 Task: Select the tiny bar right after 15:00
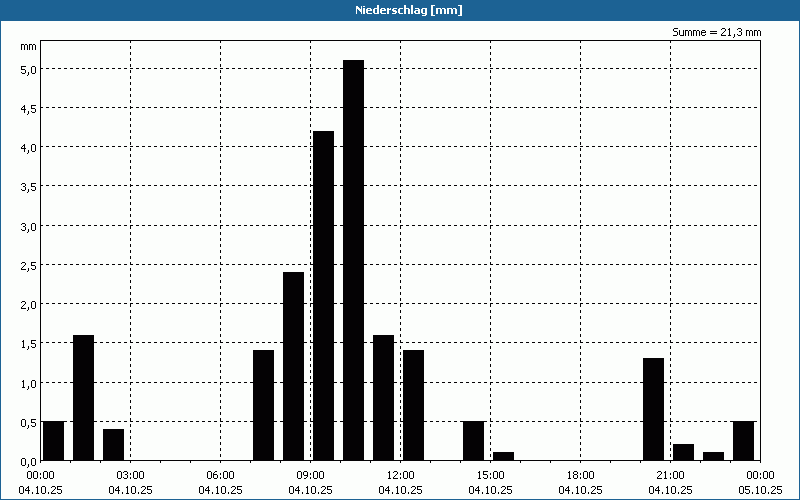pyautogui.click(x=503, y=456)
